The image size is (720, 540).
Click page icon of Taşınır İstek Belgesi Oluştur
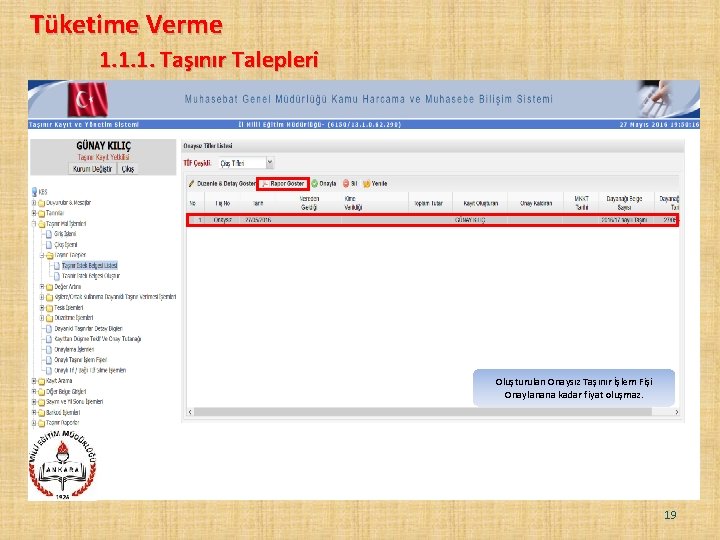57,276
